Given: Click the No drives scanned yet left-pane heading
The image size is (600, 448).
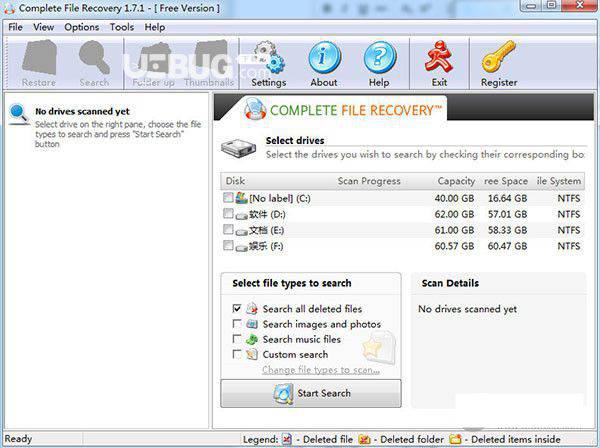Looking at the screenshot, I should [82, 111].
